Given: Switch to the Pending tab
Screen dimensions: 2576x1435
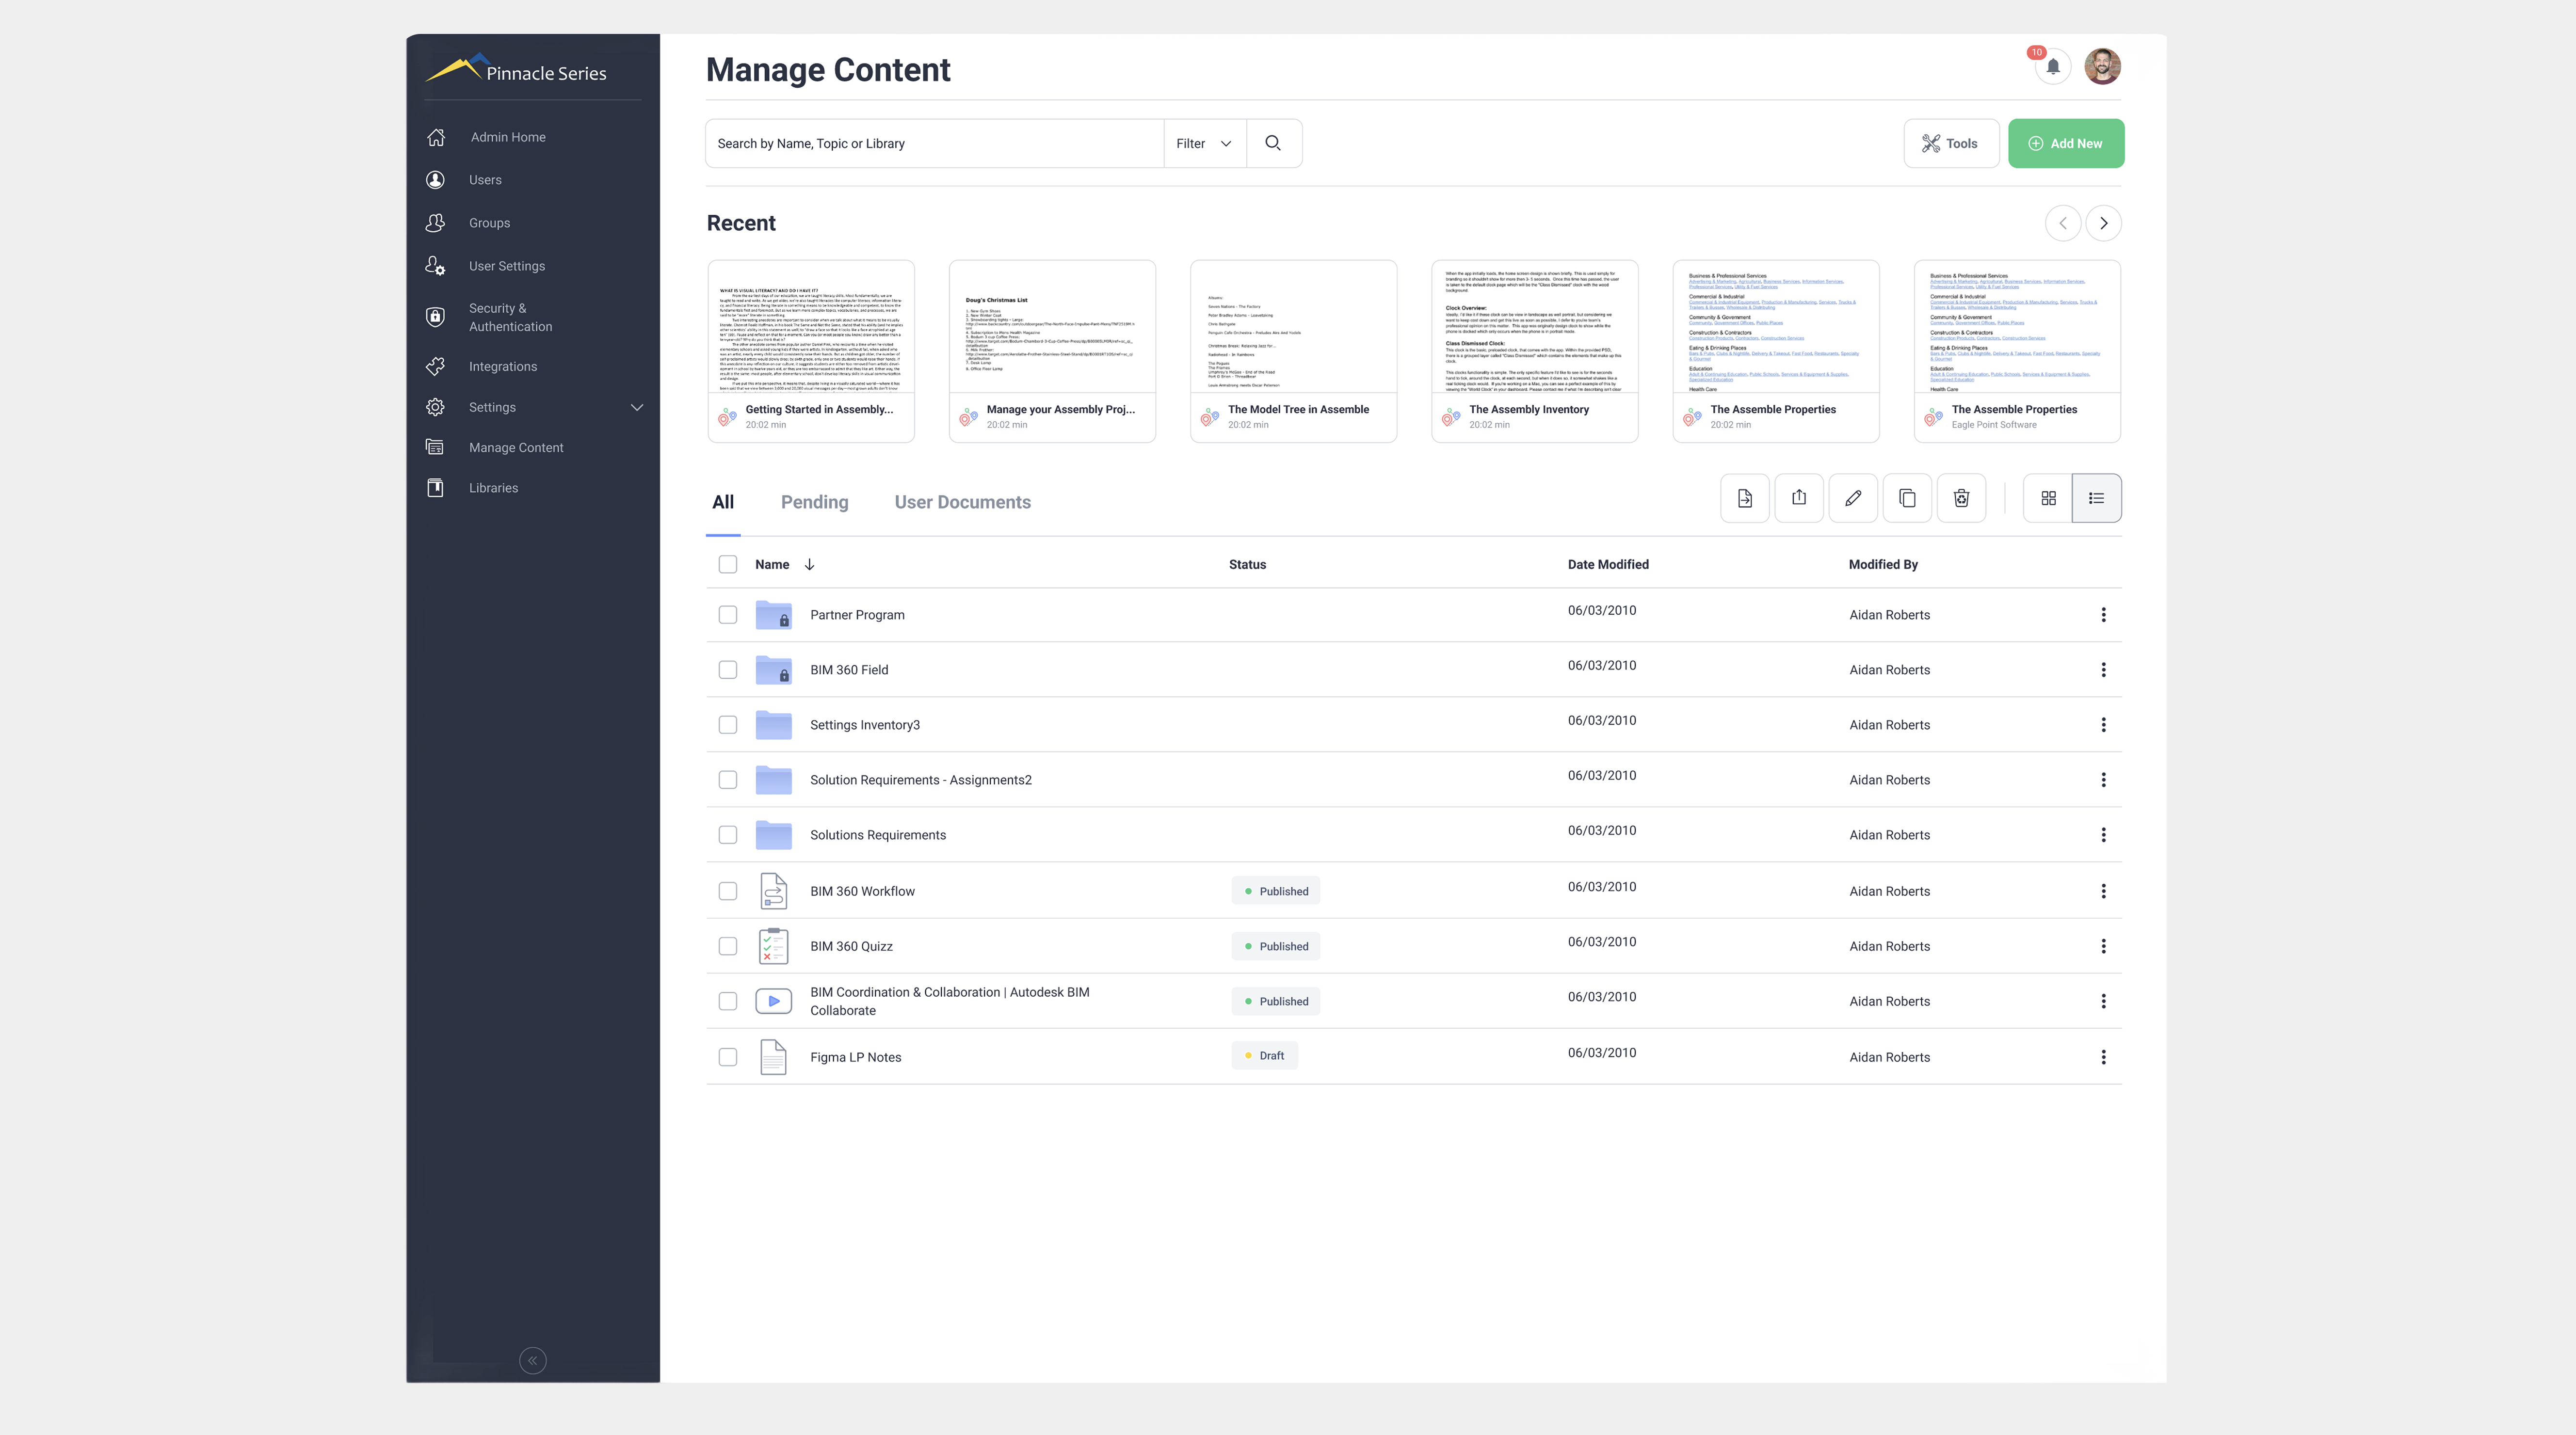Looking at the screenshot, I should coord(814,502).
